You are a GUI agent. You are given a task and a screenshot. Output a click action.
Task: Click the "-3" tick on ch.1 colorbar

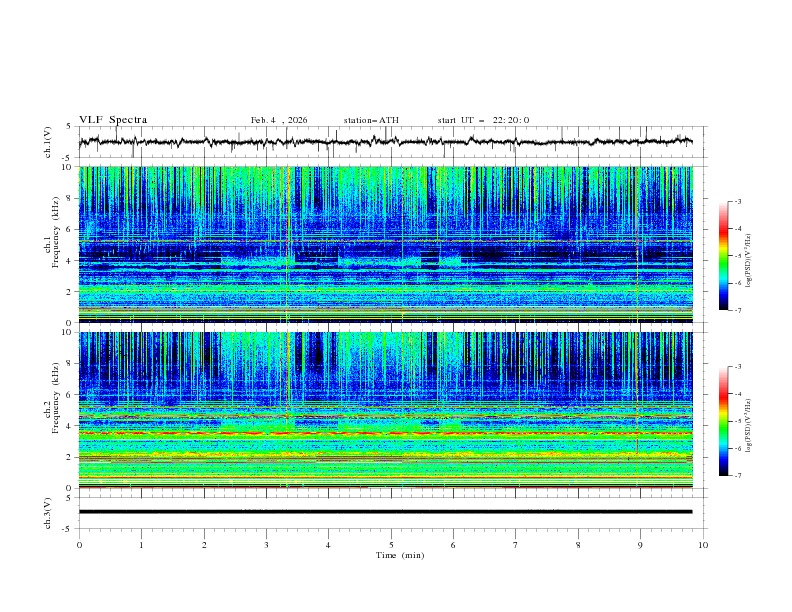click(x=738, y=201)
